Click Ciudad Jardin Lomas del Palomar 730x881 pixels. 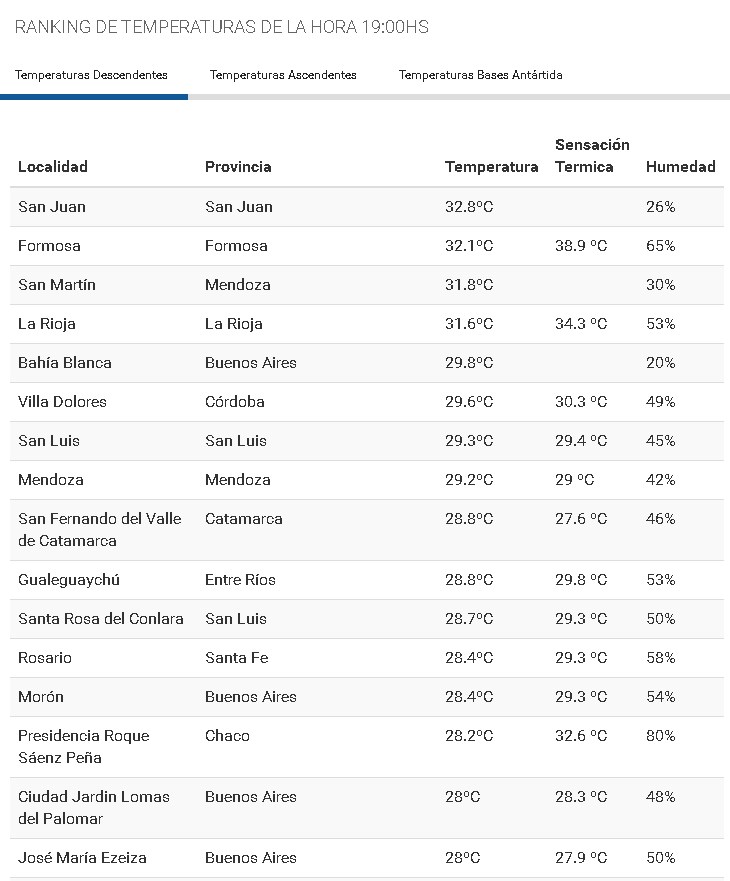point(94,808)
